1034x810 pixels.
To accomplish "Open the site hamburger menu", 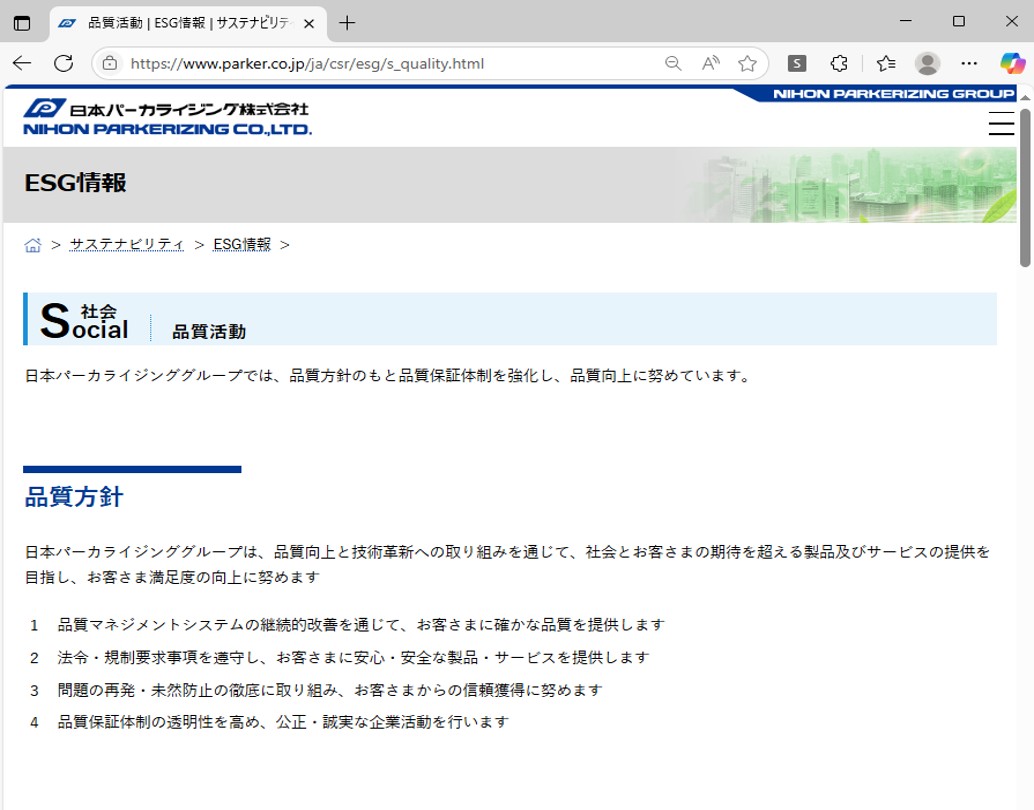I will coord(1001,123).
